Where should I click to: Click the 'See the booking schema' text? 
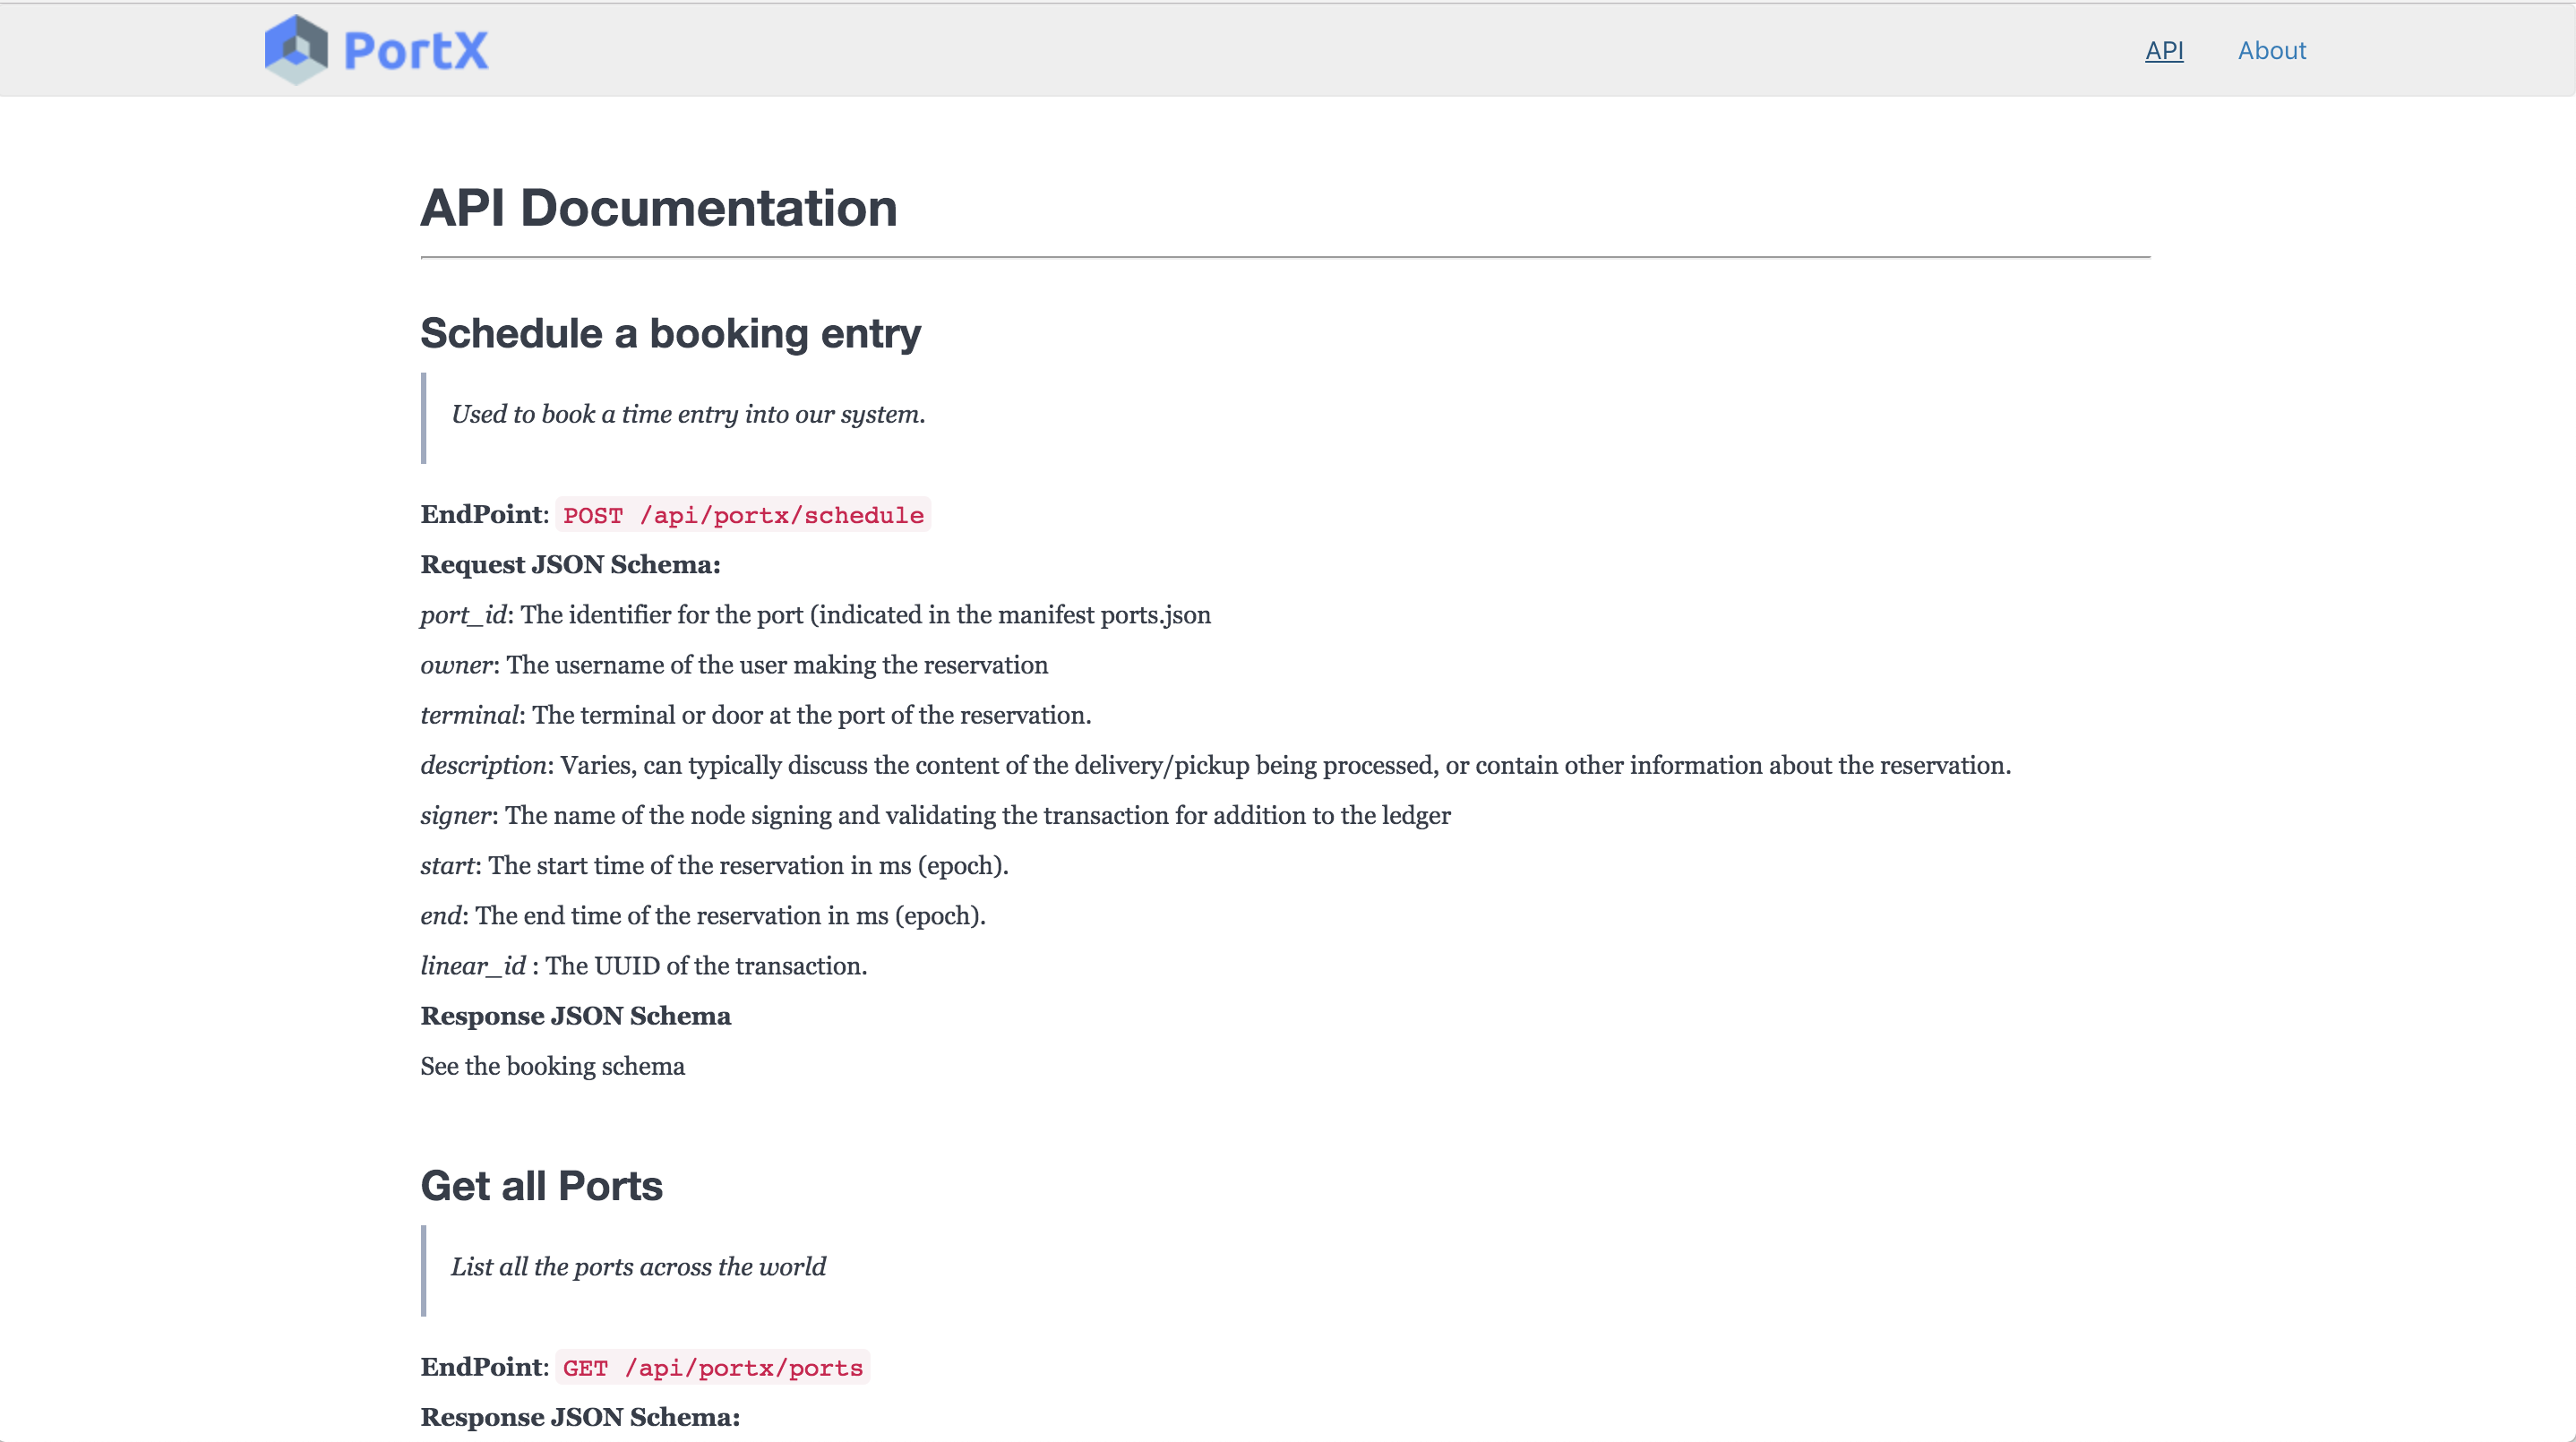[x=552, y=1066]
